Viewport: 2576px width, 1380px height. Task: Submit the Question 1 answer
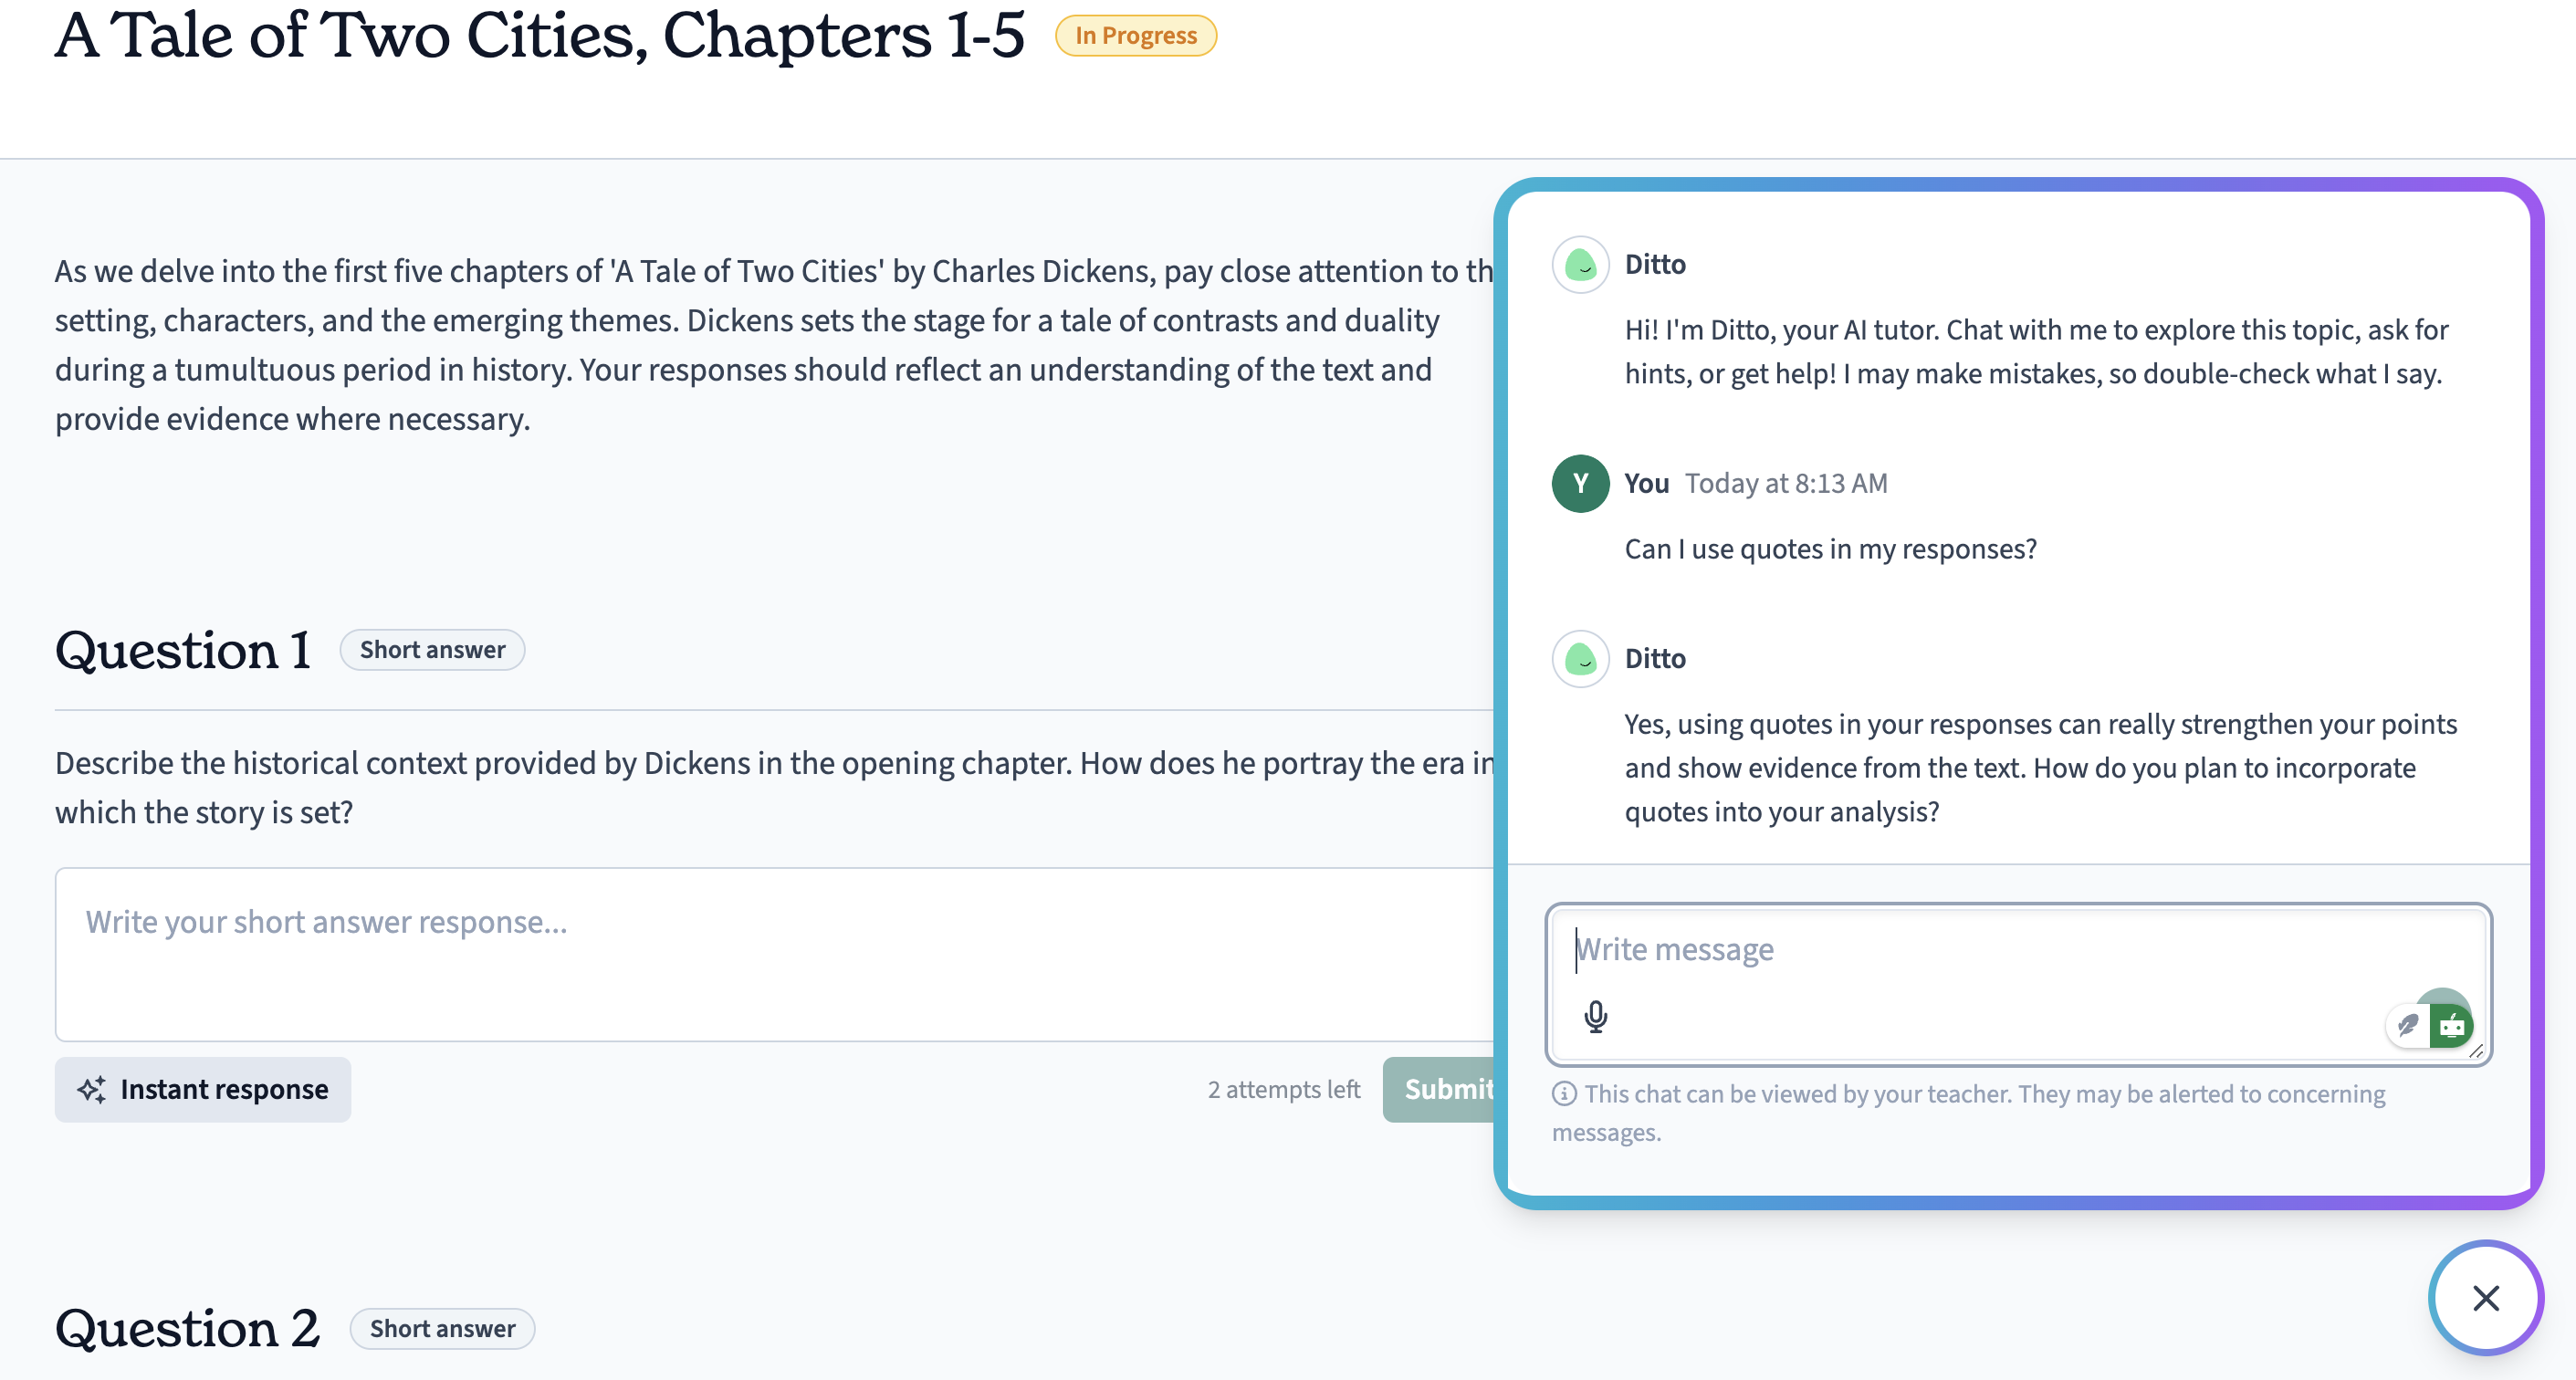[1439, 1089]
